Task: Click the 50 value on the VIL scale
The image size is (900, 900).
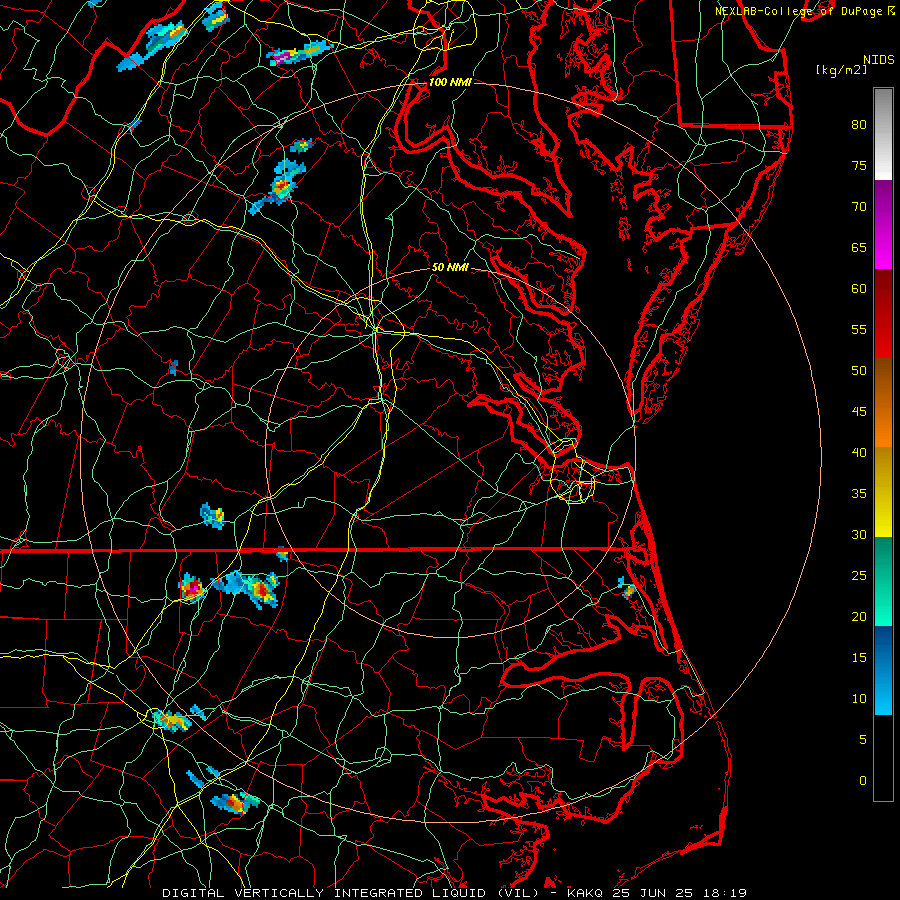Action: (859, 371)
